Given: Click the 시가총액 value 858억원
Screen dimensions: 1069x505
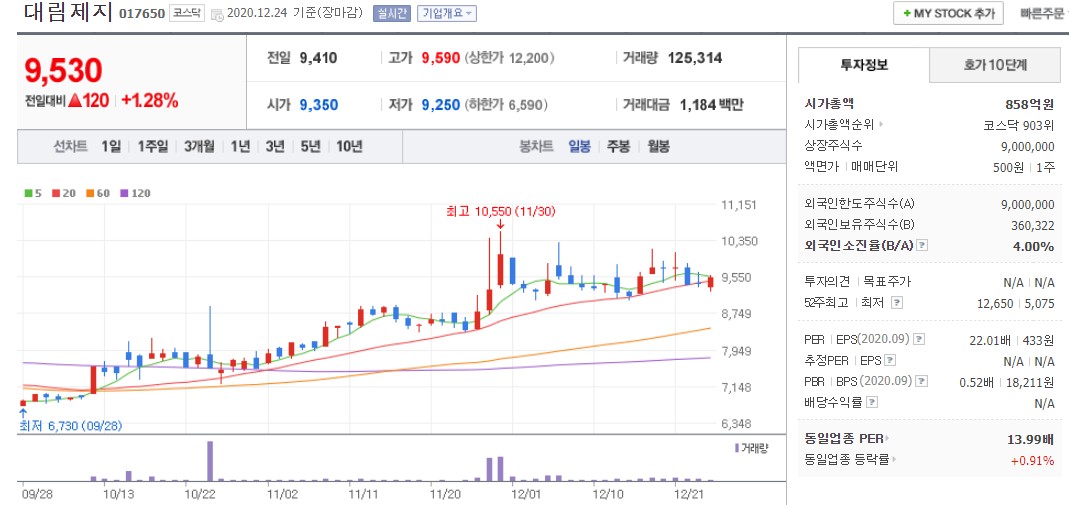Looking at the screenshot, I should pos(1029,105).
